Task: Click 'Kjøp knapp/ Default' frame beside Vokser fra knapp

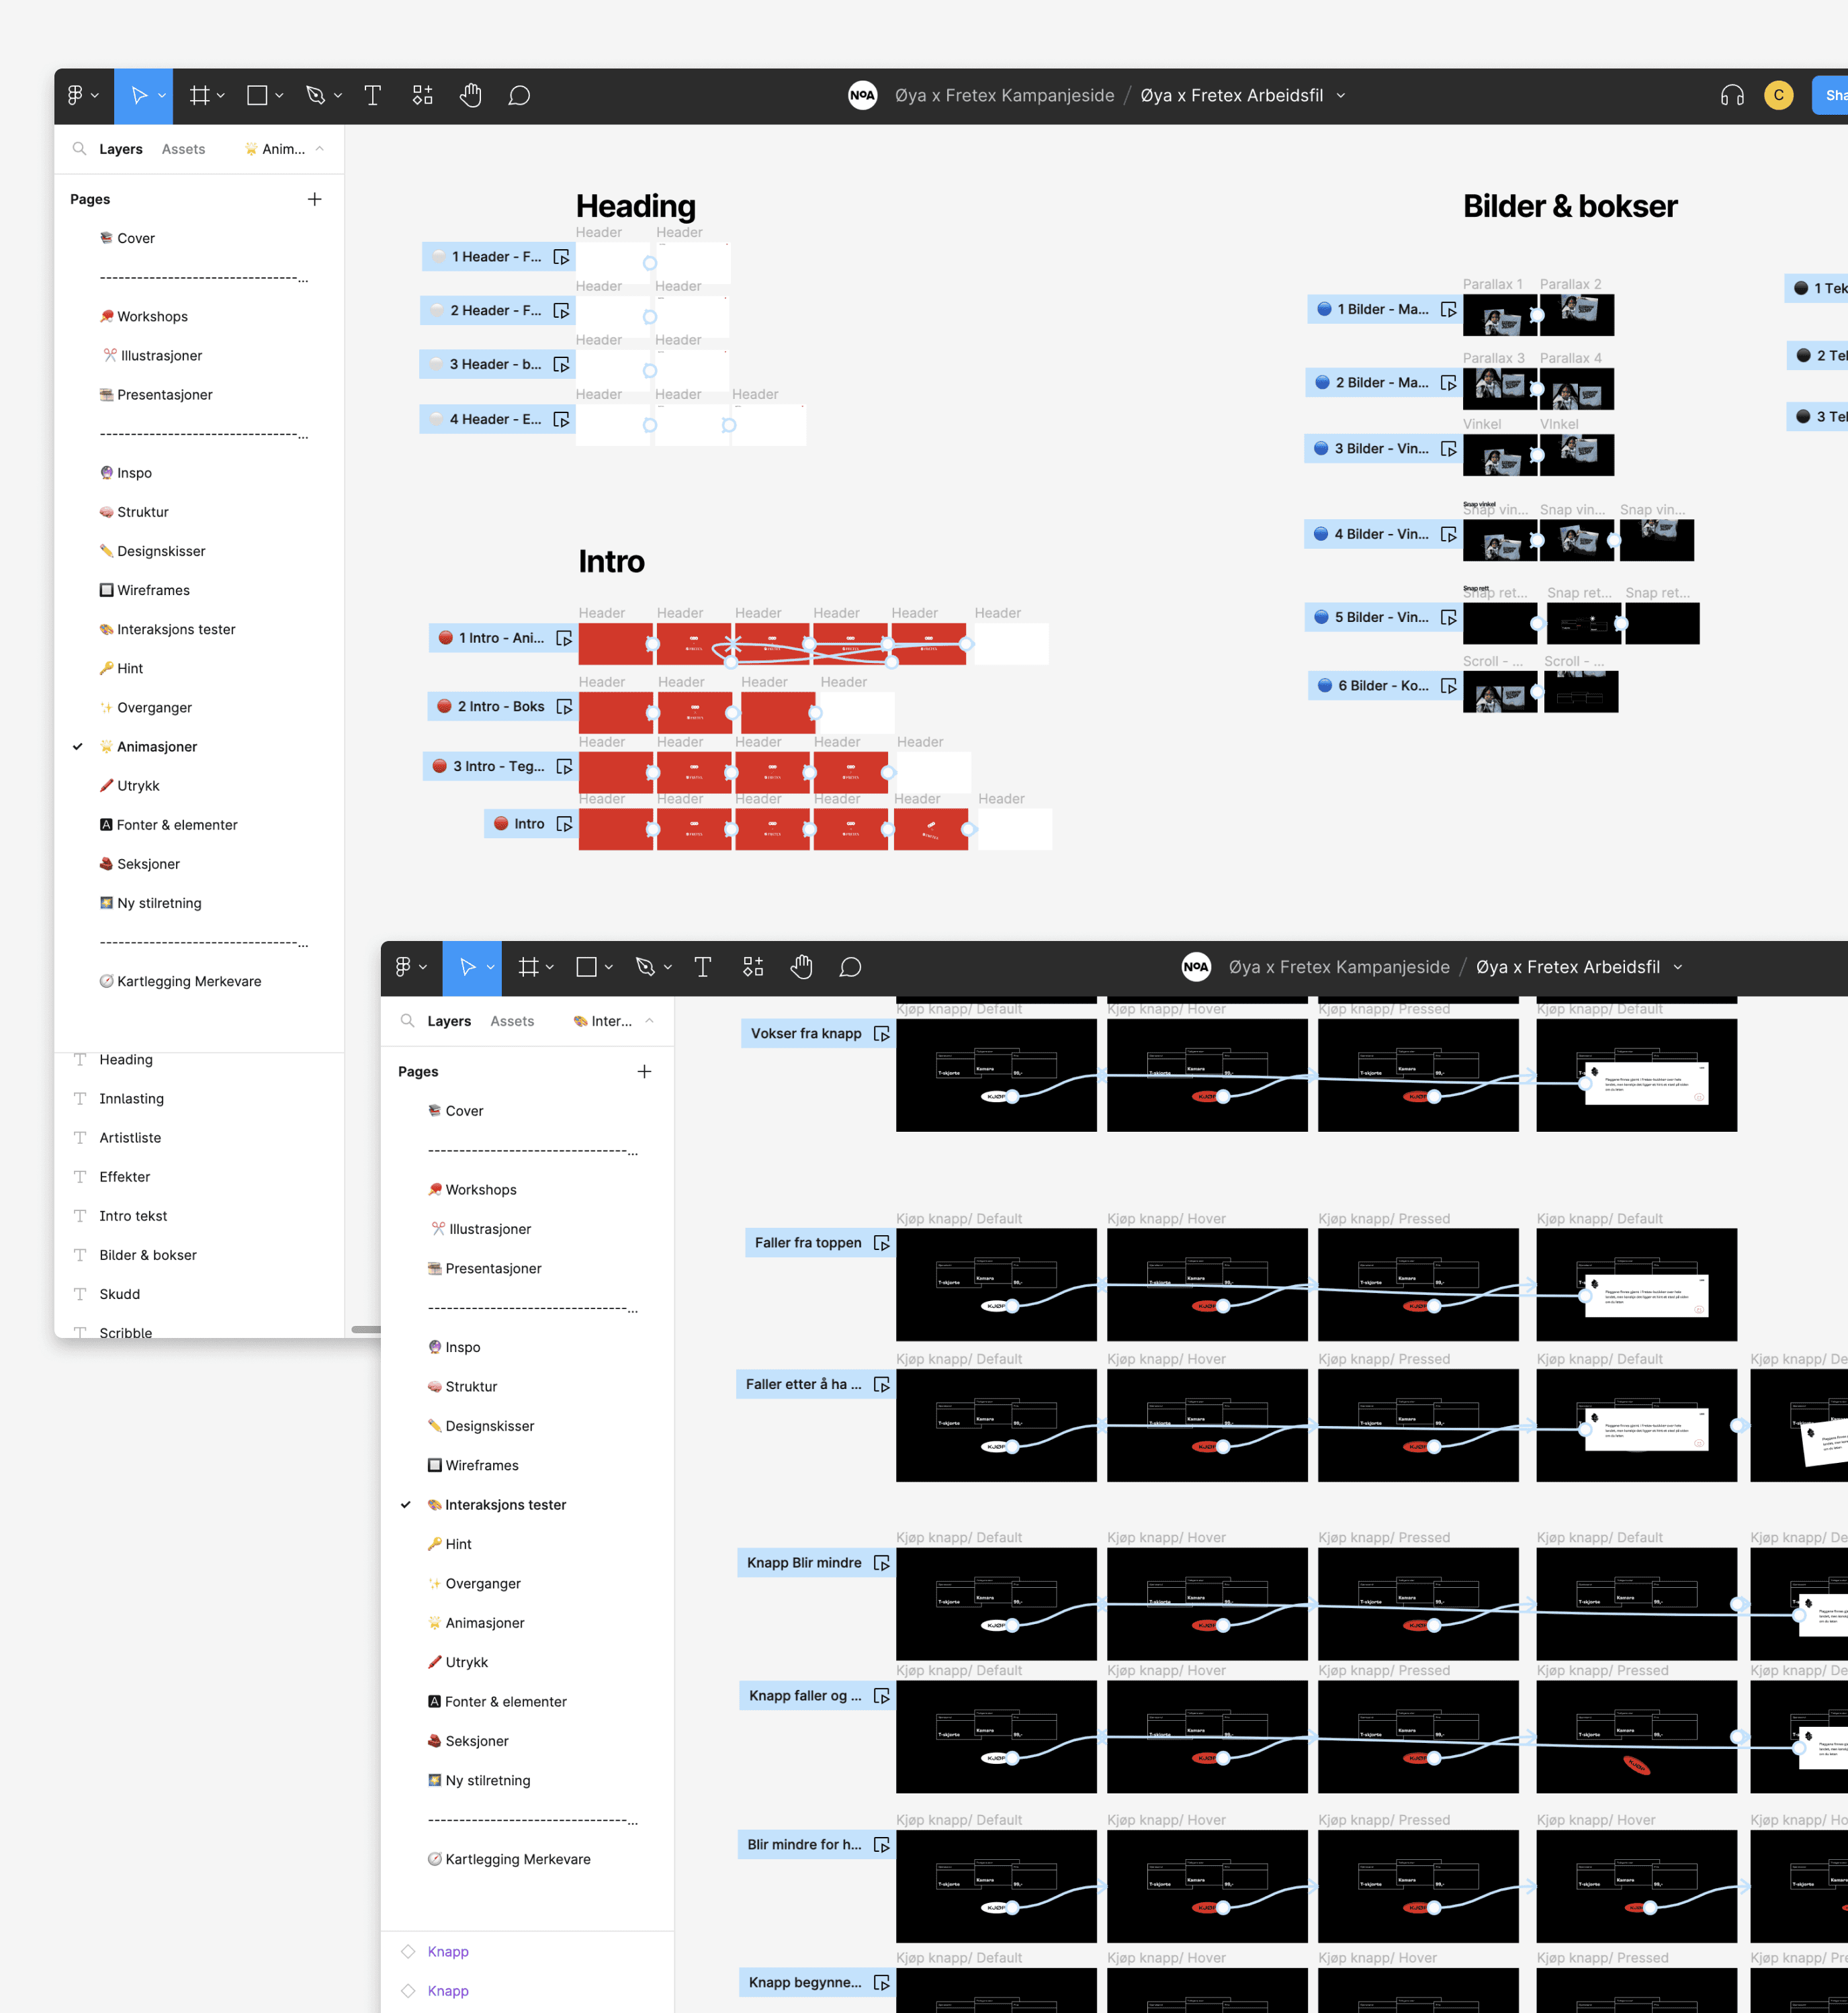Action: click(x=996, y=1075)
